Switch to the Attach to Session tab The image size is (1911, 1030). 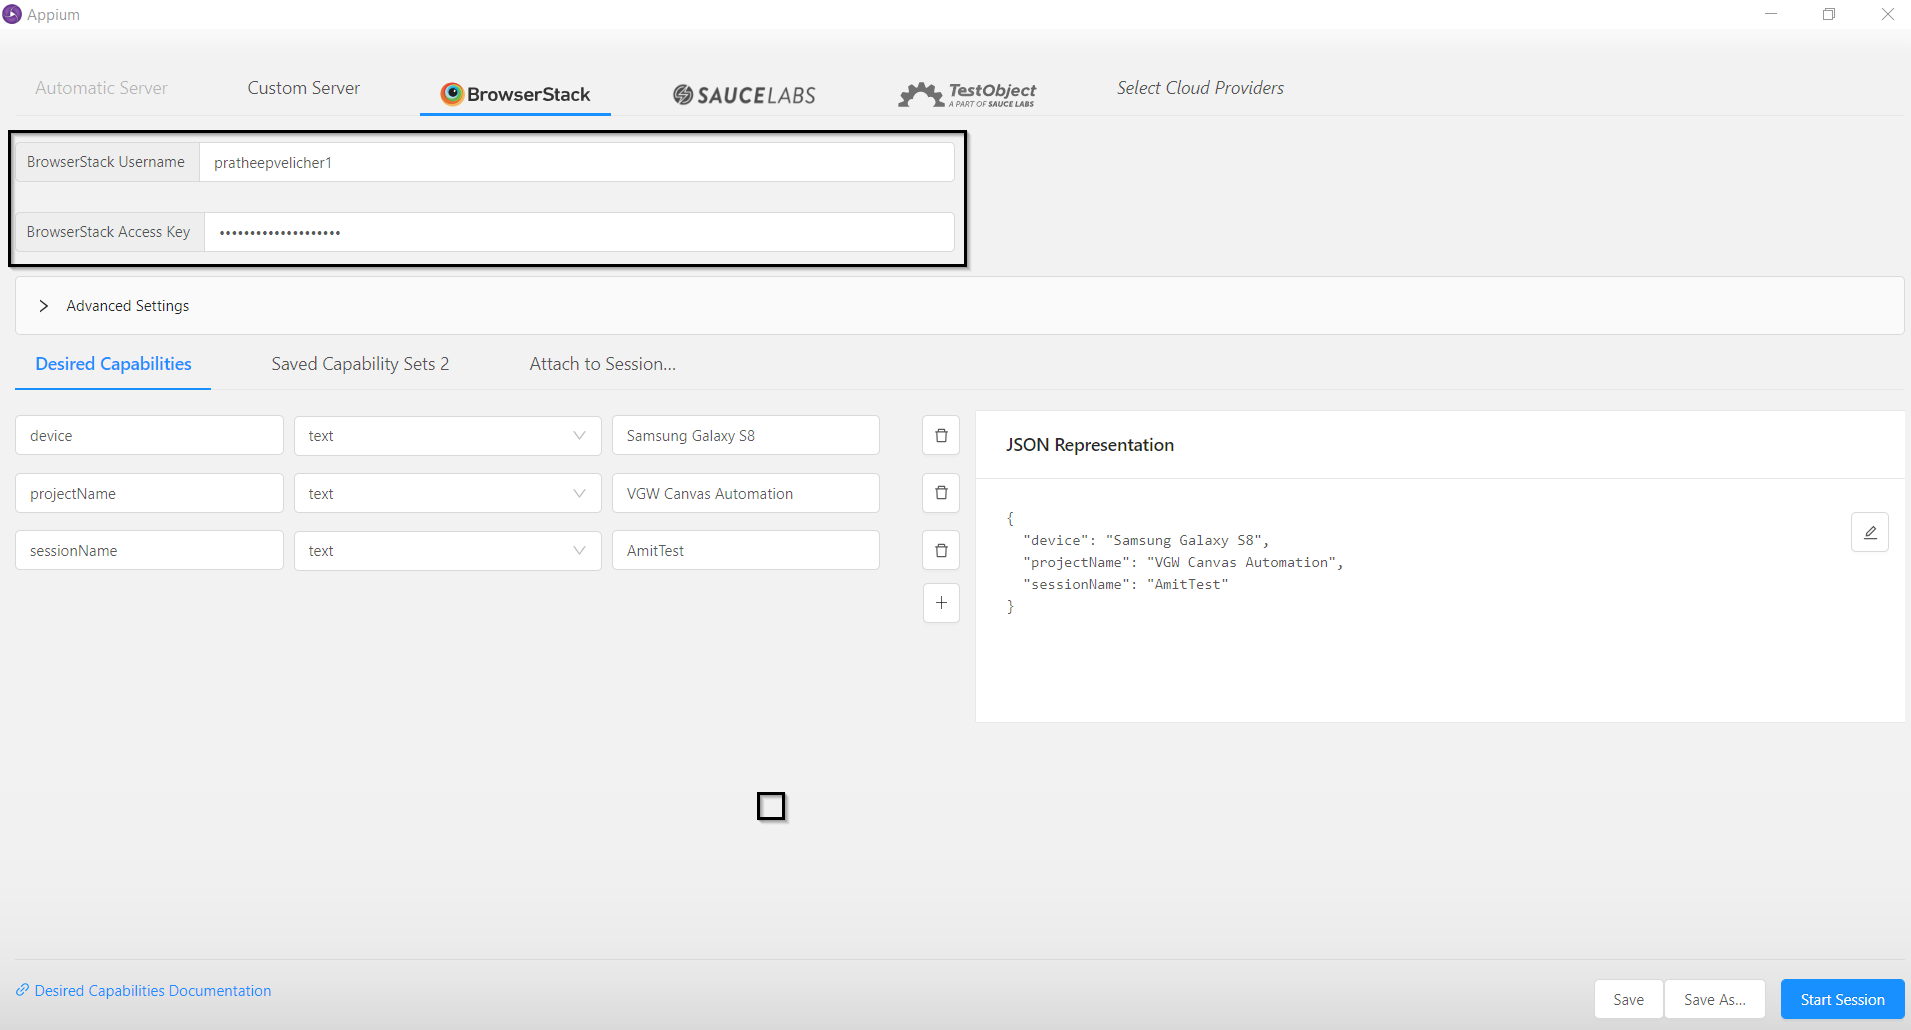tap(601, 363)
